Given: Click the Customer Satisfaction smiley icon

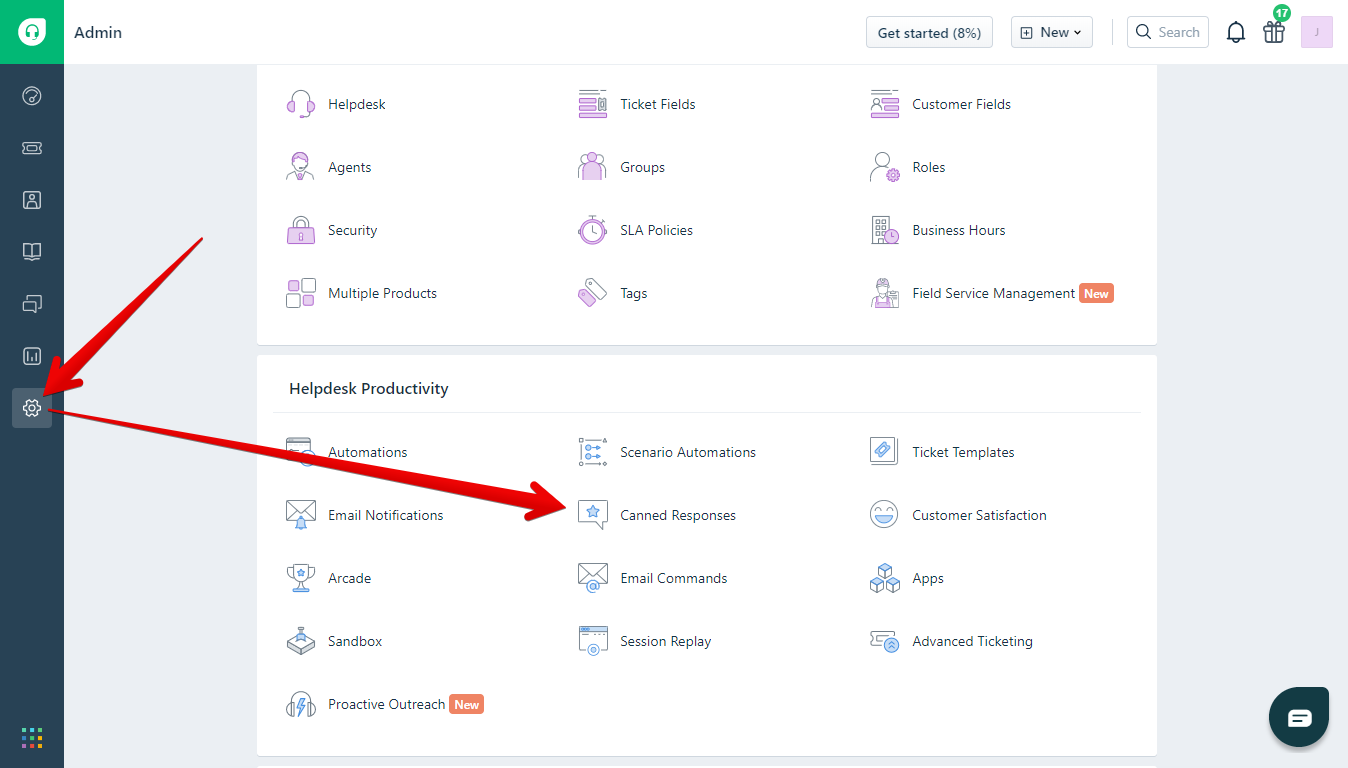Looking at the screenshot, I should tap(885, 515).
